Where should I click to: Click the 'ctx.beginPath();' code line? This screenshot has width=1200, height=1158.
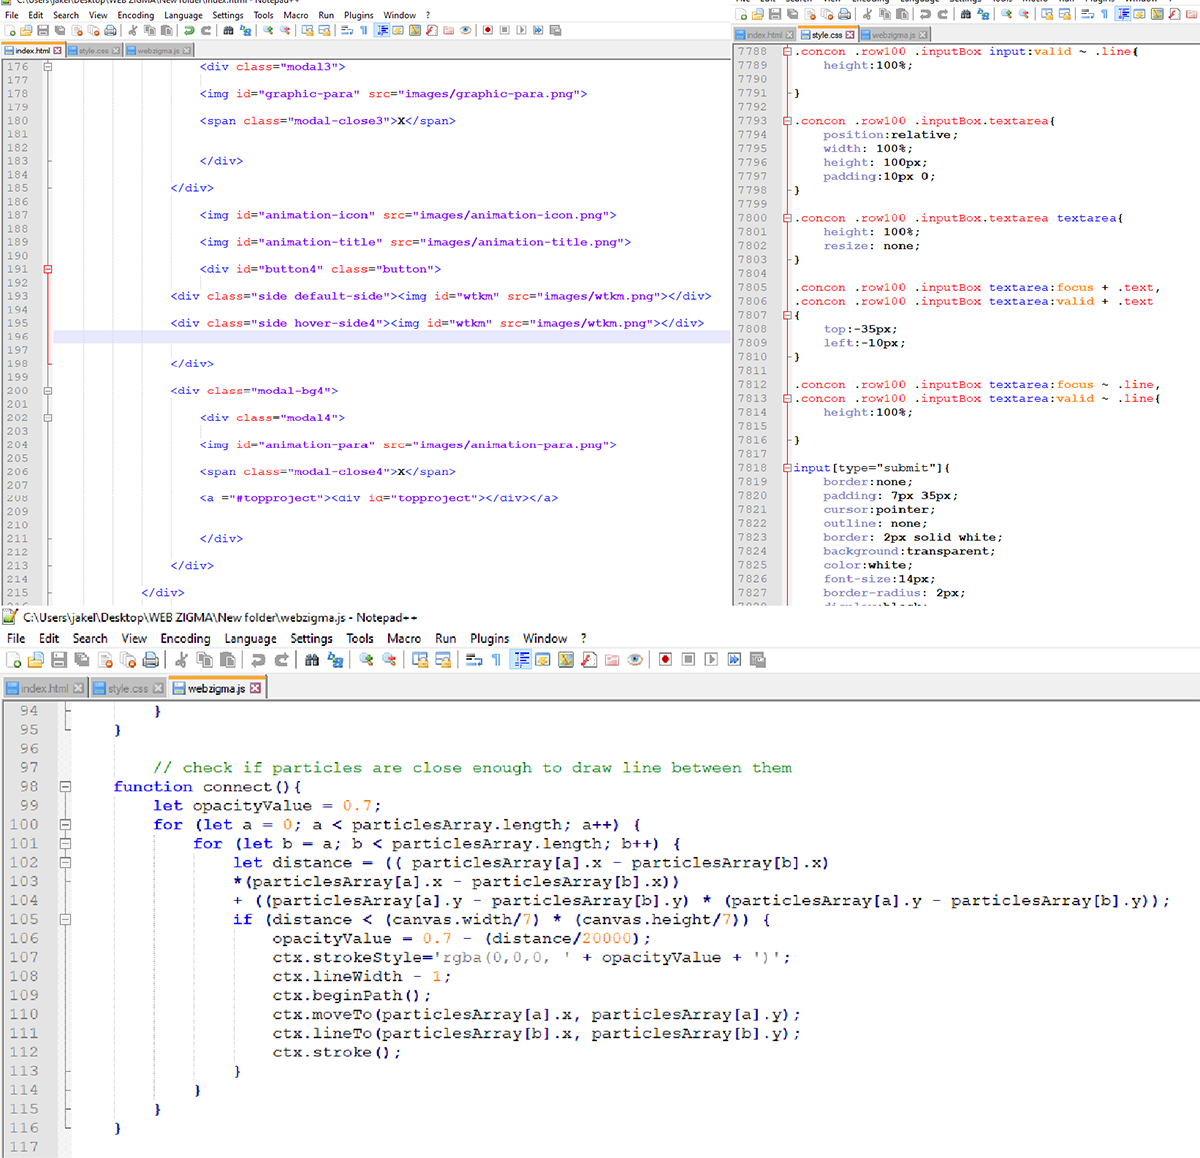tap(352, 995)
